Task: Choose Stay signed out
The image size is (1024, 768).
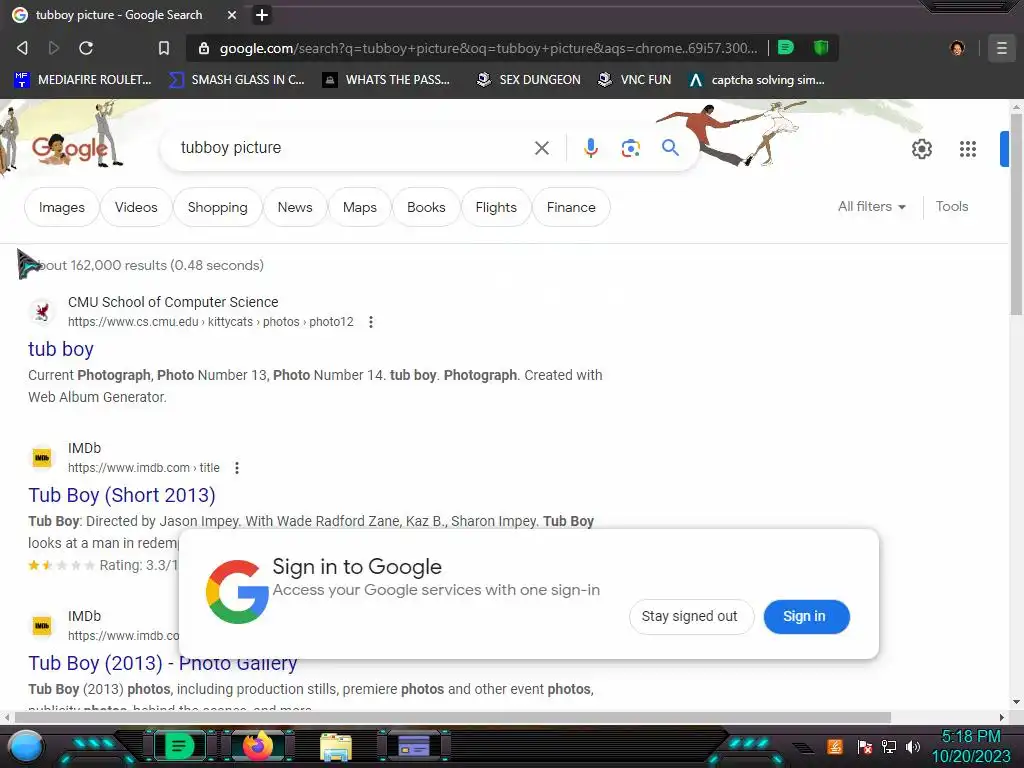Action: click(x=691, y=616)
